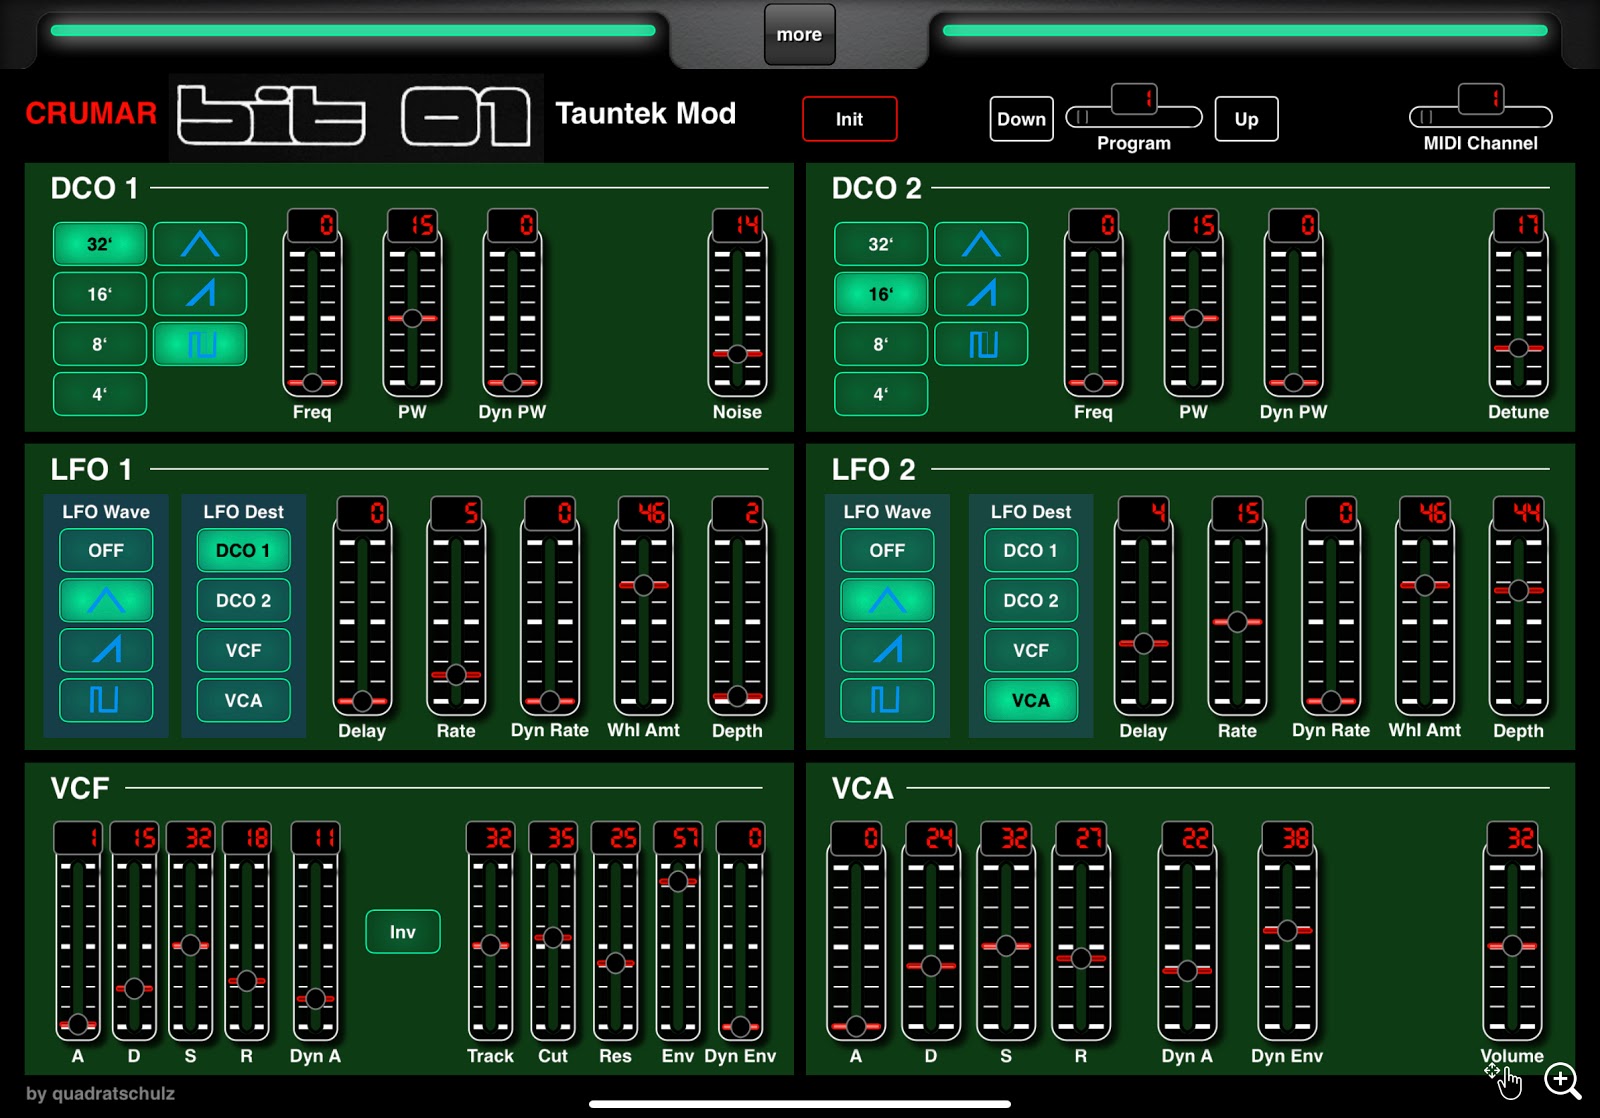Select the square wave for DCO 1
Viewport: 1600px width, 1118px height.
tap(200, 344)
